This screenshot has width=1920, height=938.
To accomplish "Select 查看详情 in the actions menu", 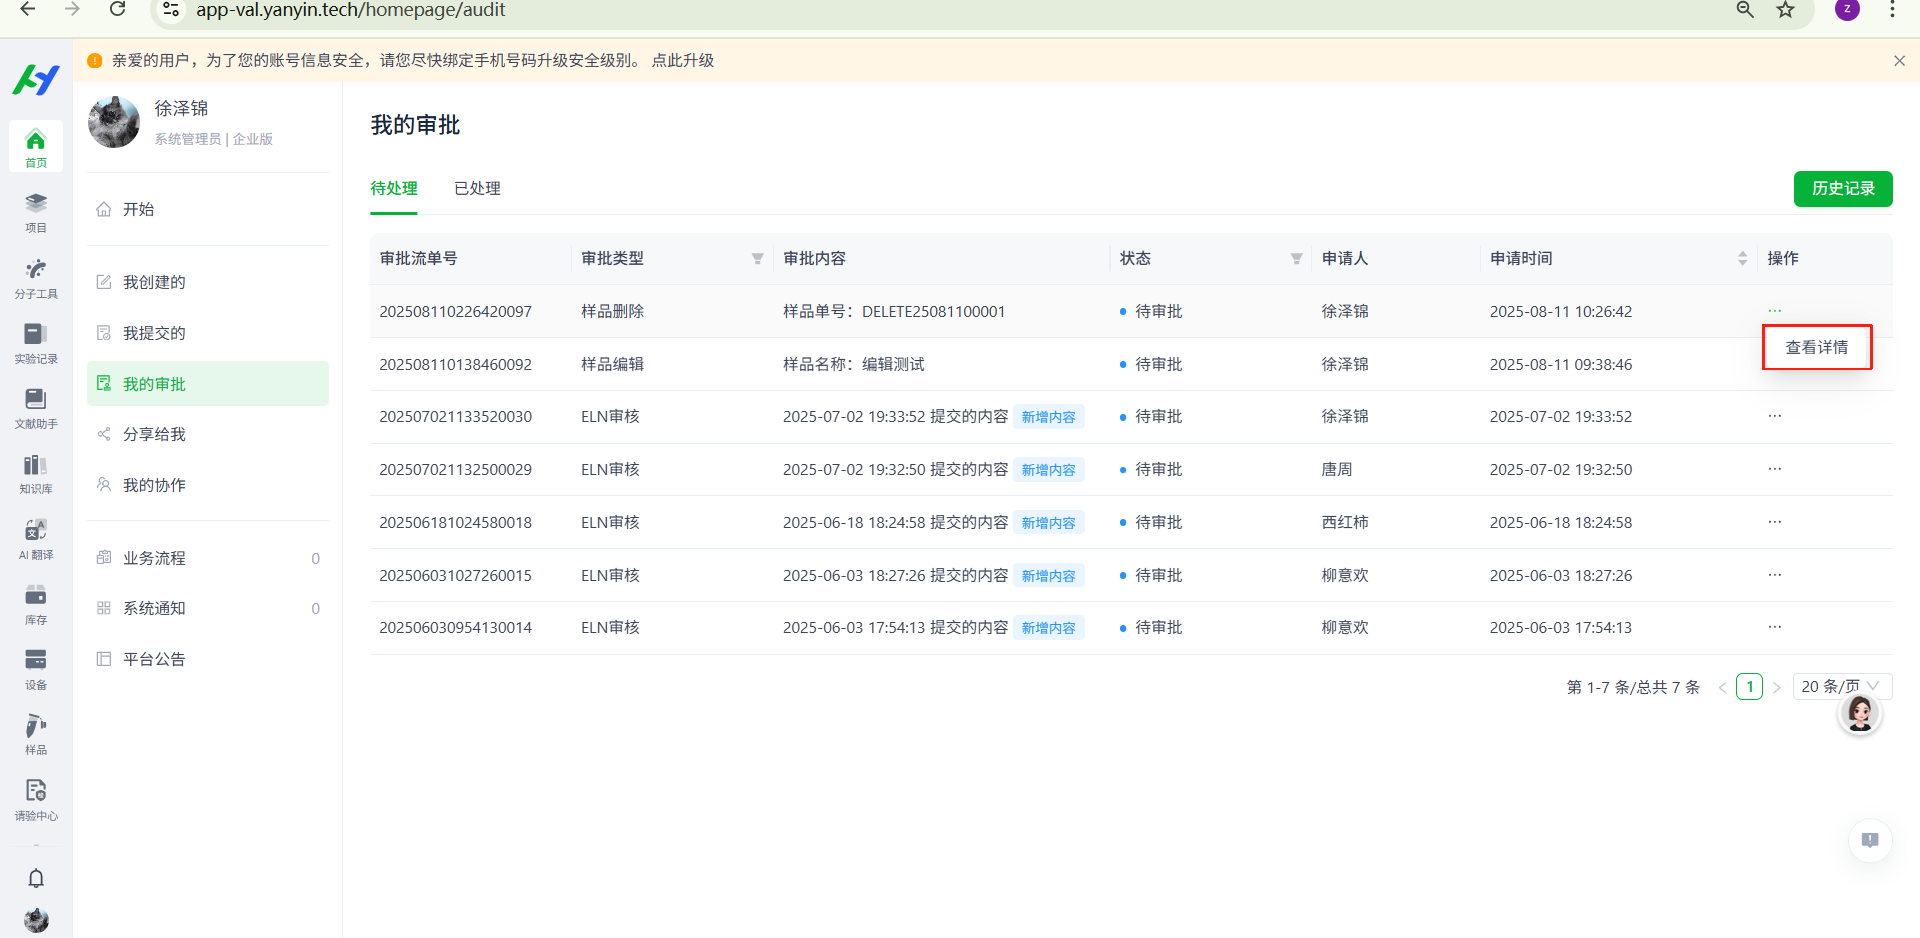I will click(x=1816, y=347).
